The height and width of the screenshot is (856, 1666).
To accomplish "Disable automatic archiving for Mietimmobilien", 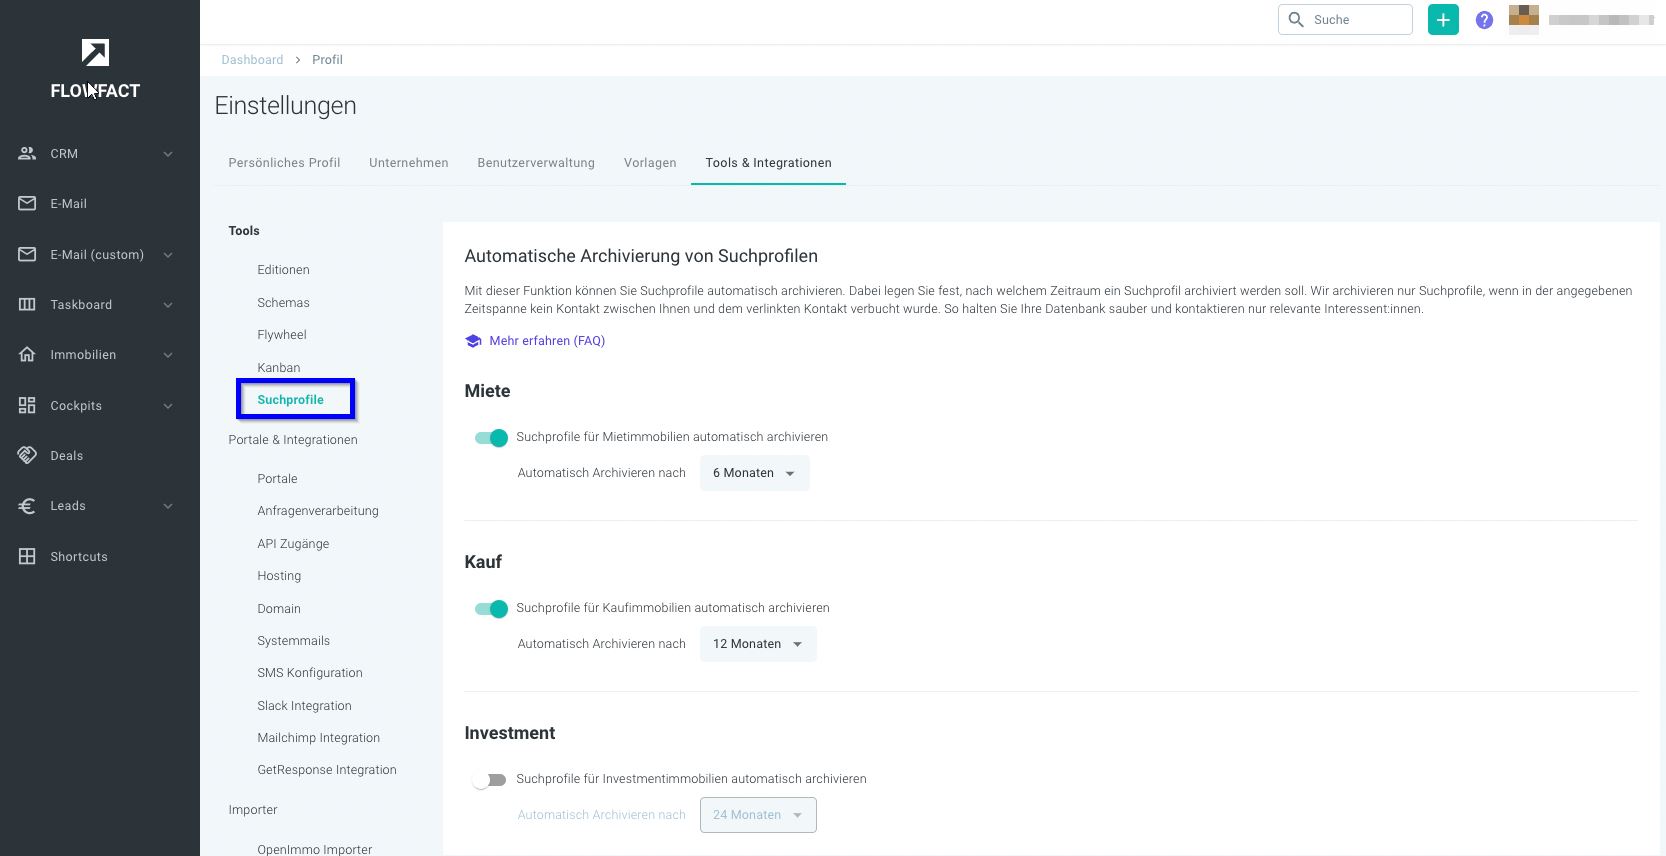I will 492,438.
